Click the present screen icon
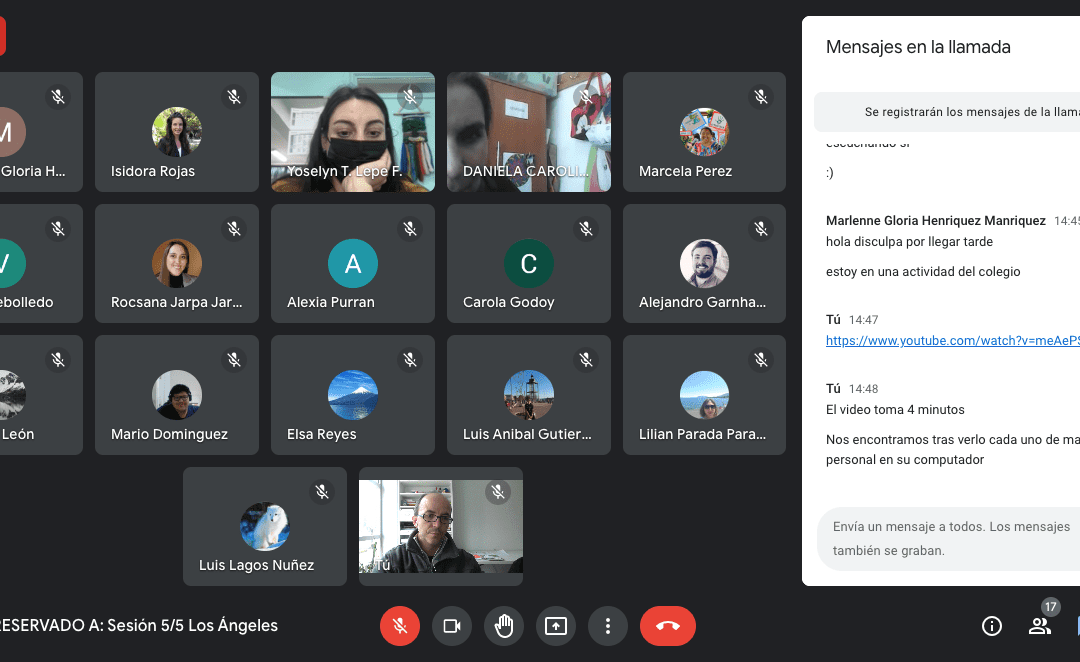 (x=556, y=625)
